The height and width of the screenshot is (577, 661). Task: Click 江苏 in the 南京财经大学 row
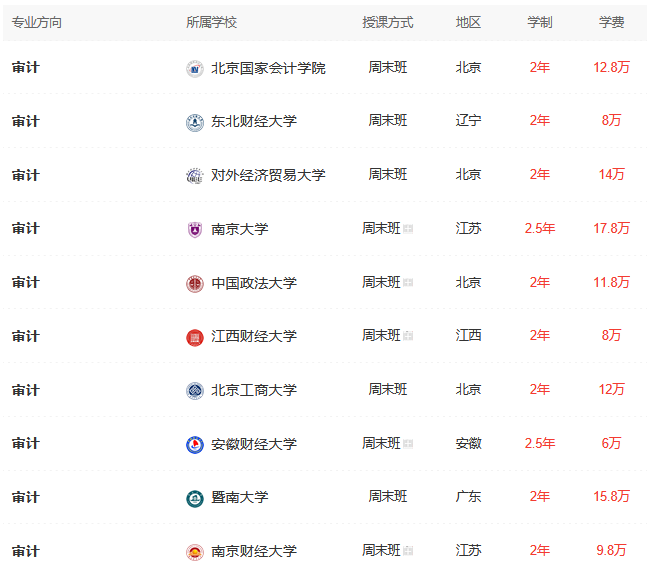(468, 551)
